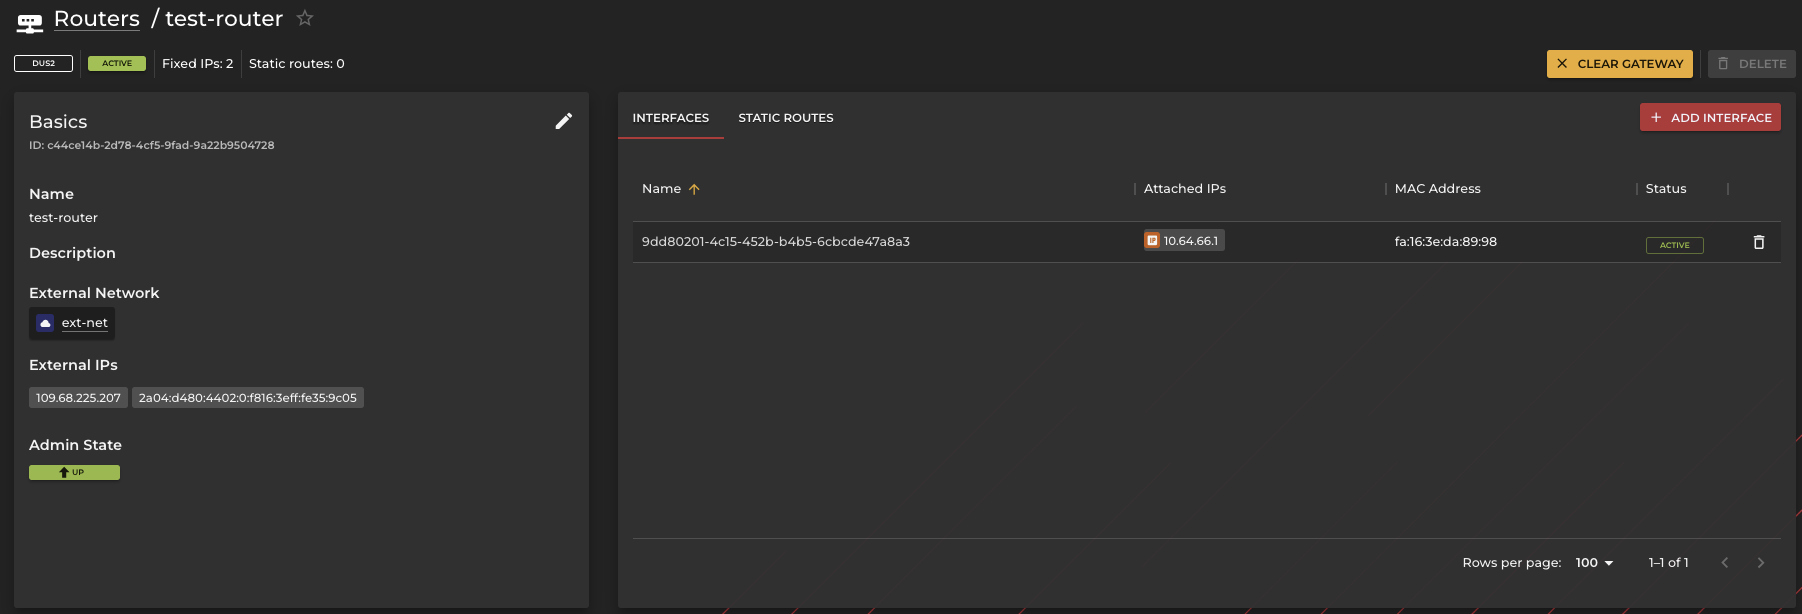Open the ext-net external network link
The image size is (1802, 614).
click(84, 323)
